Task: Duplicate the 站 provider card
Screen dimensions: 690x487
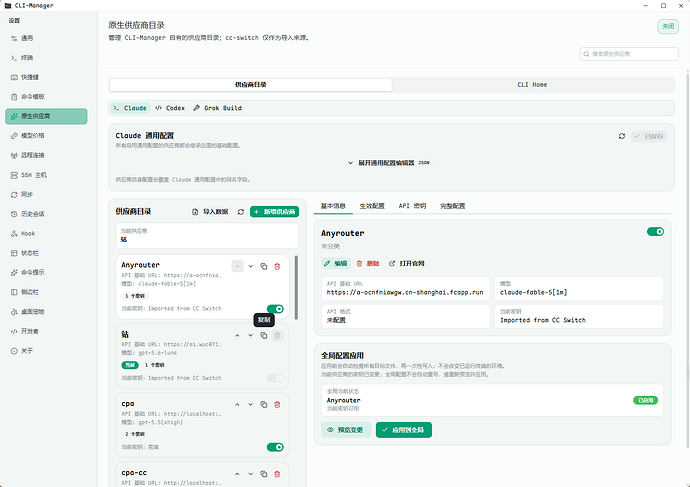Action: (x=264, y=336)
